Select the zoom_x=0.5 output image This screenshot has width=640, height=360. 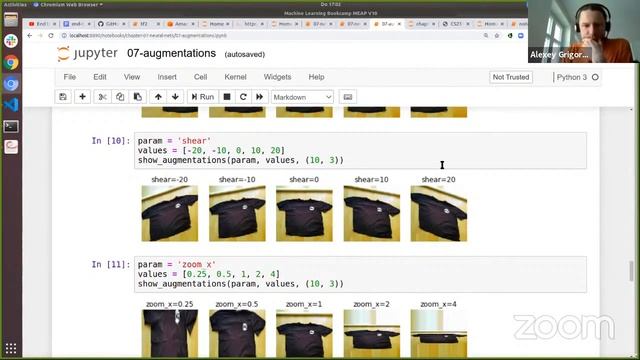237,334
